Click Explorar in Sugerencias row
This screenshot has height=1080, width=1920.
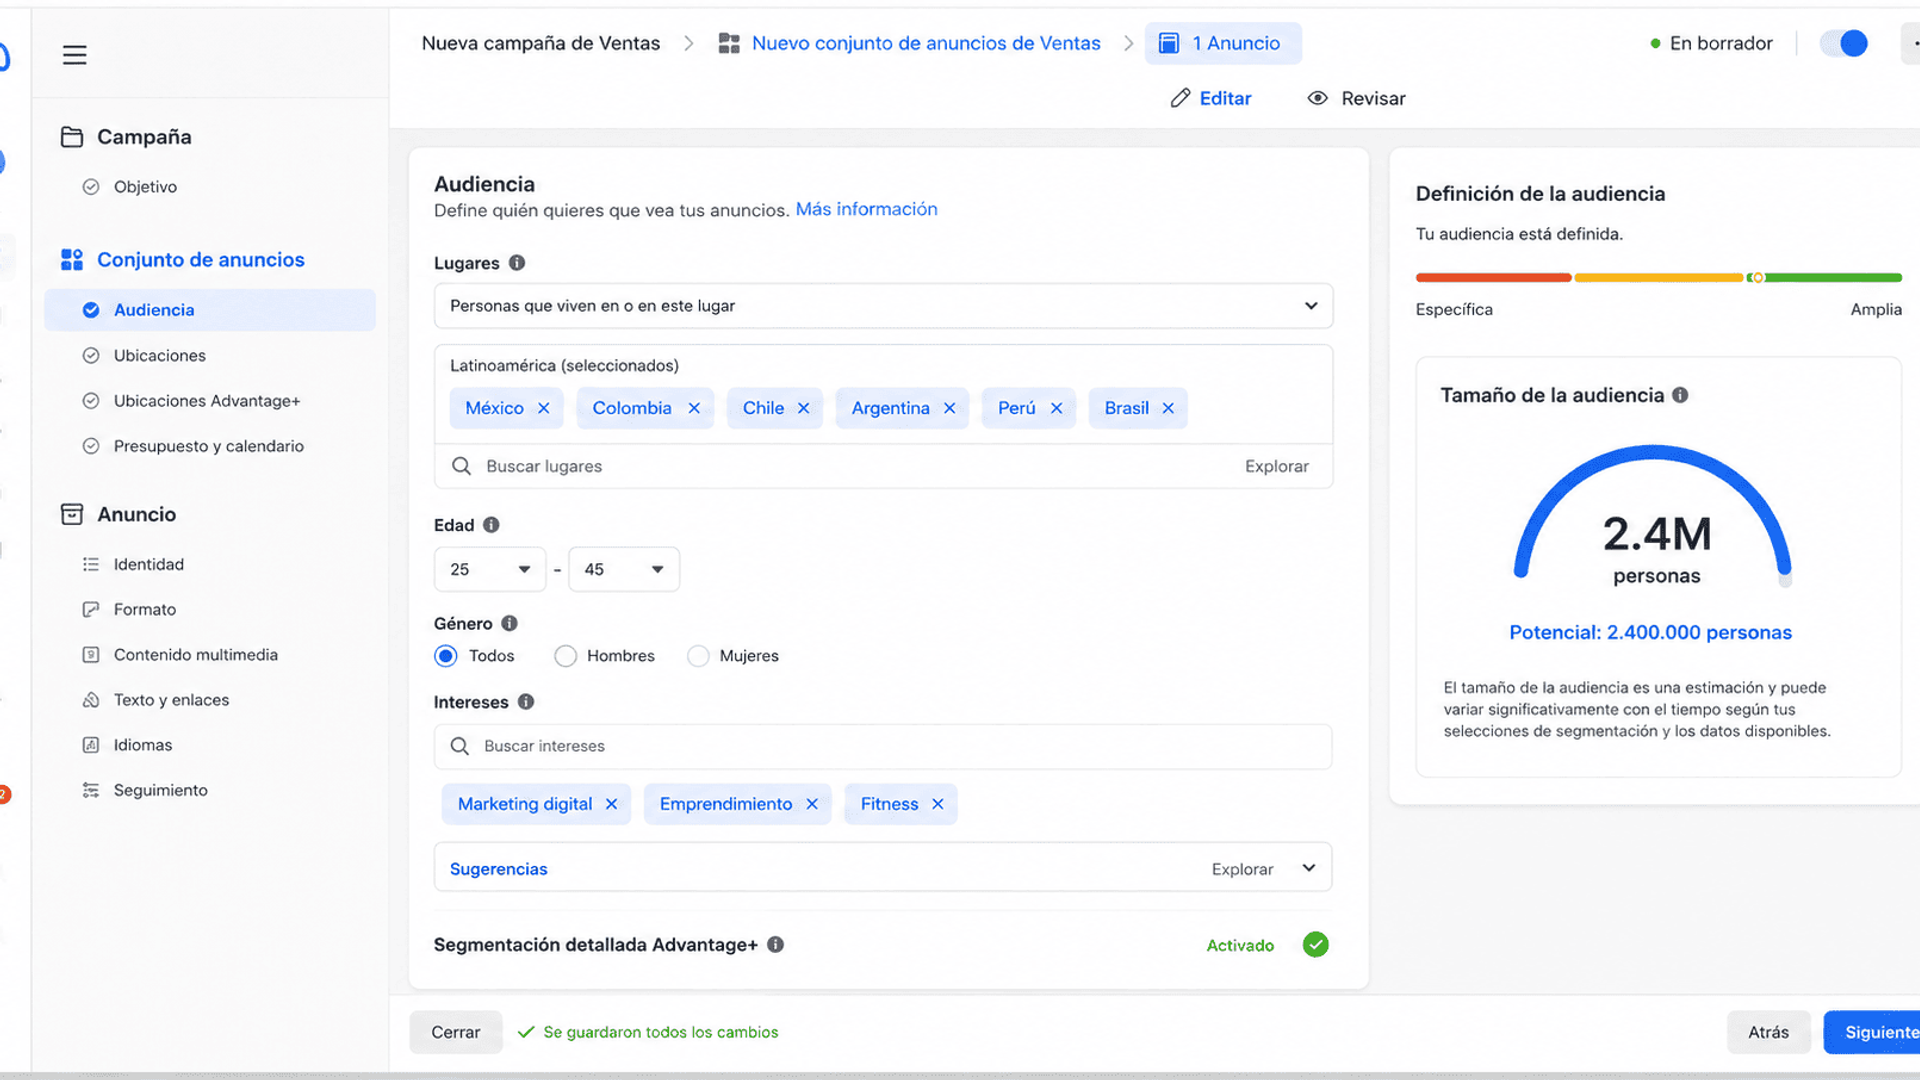coord(1243,869)
